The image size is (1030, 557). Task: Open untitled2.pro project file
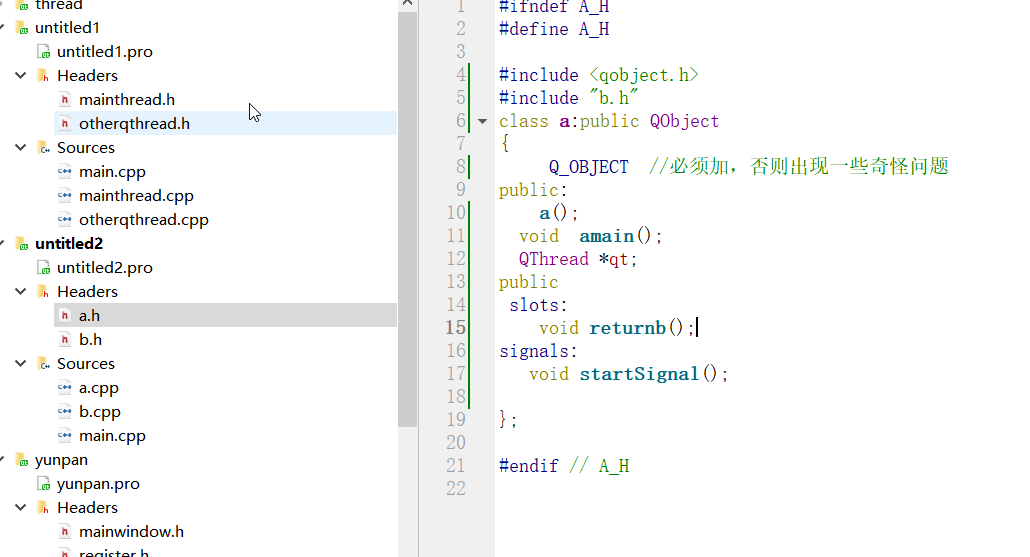[104, 268]
